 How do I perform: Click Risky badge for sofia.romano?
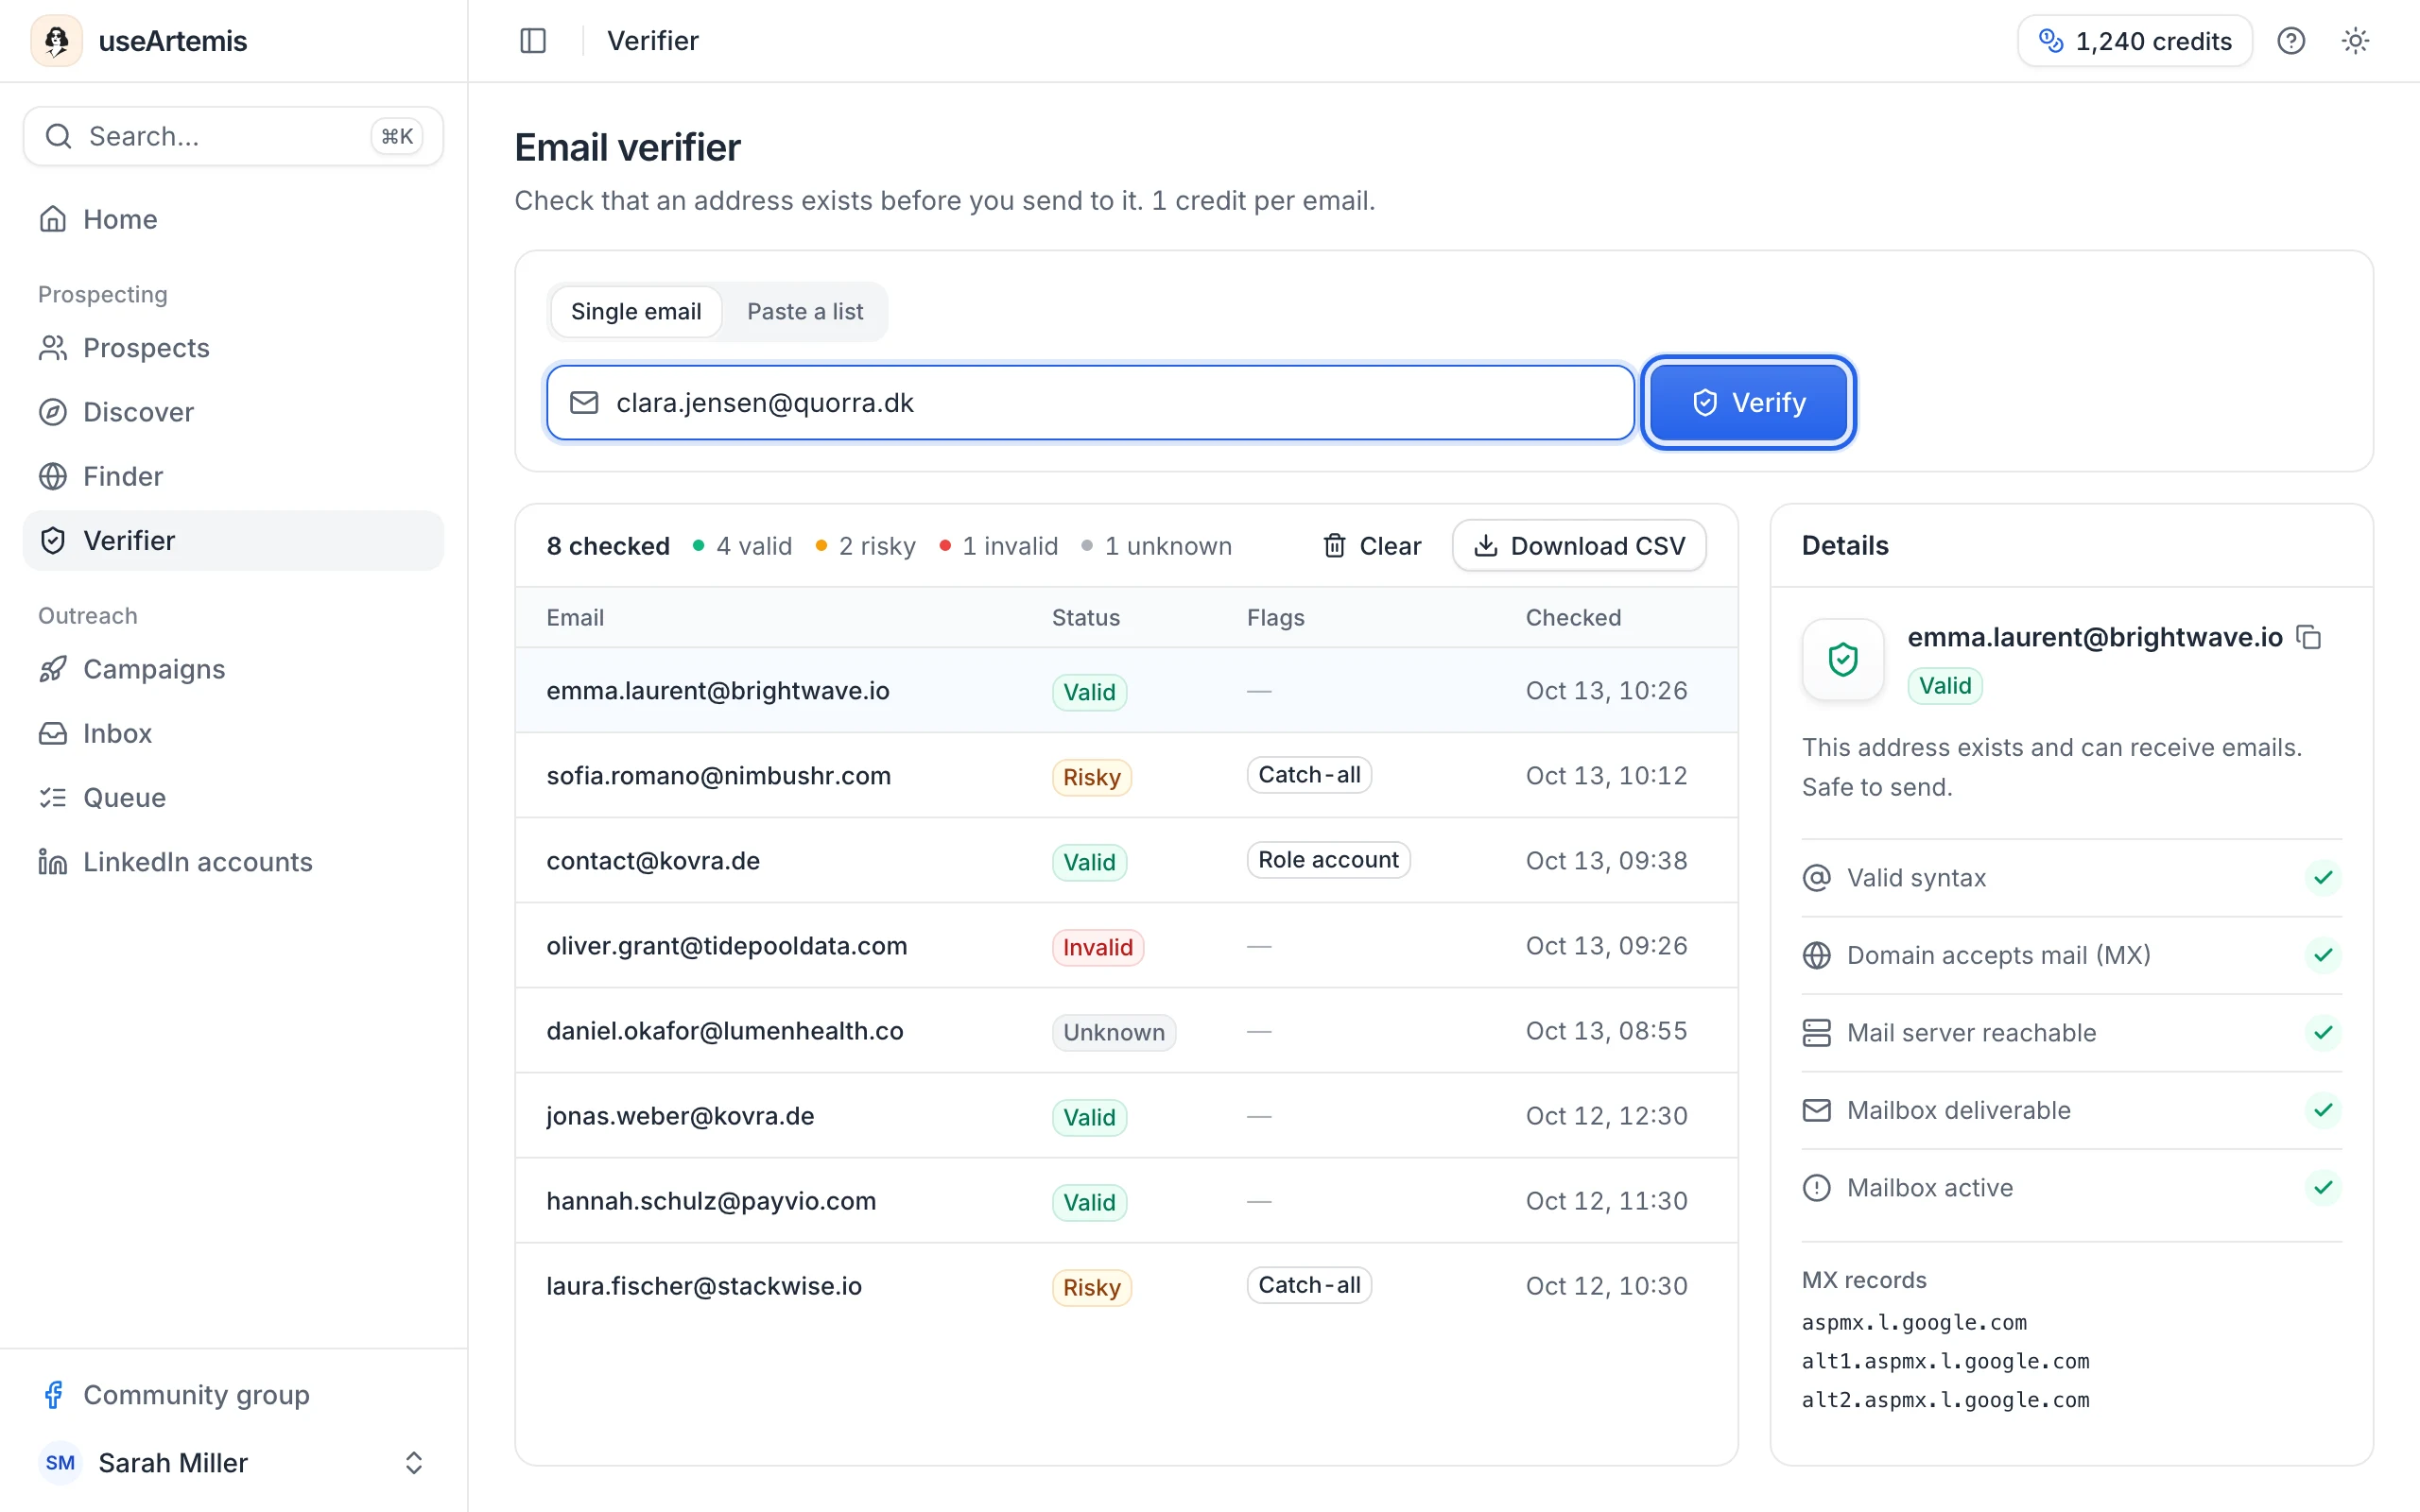point(1091,777)
